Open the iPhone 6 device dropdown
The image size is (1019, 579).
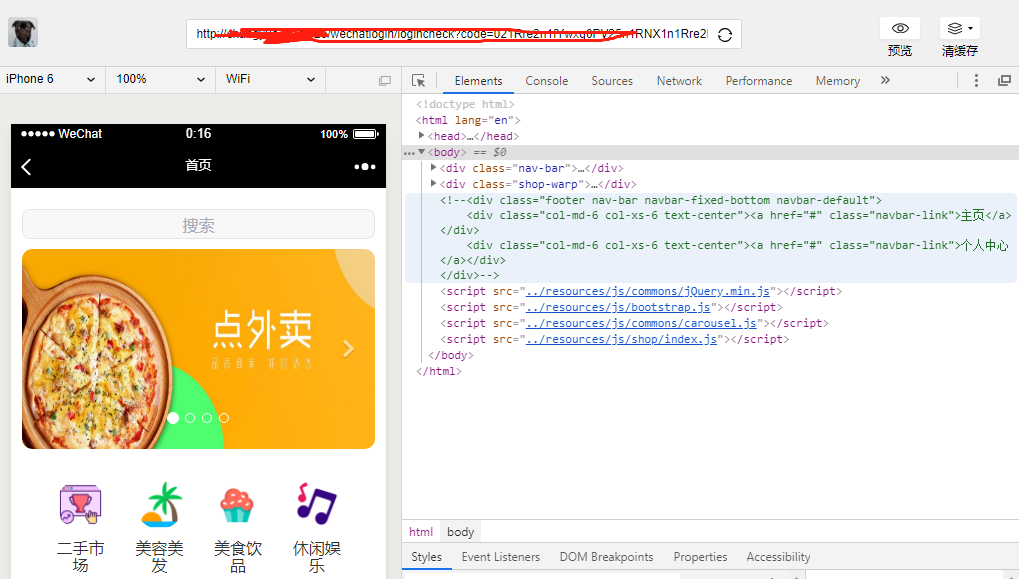51,79
